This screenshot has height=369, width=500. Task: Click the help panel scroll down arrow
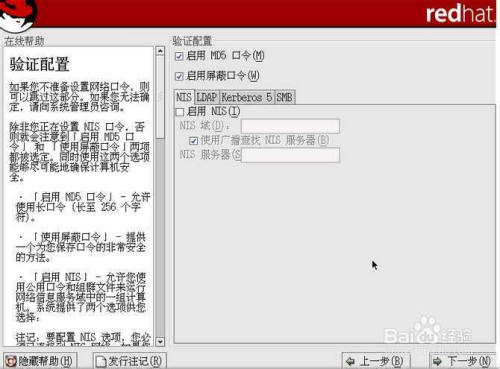tap(160, 342)
